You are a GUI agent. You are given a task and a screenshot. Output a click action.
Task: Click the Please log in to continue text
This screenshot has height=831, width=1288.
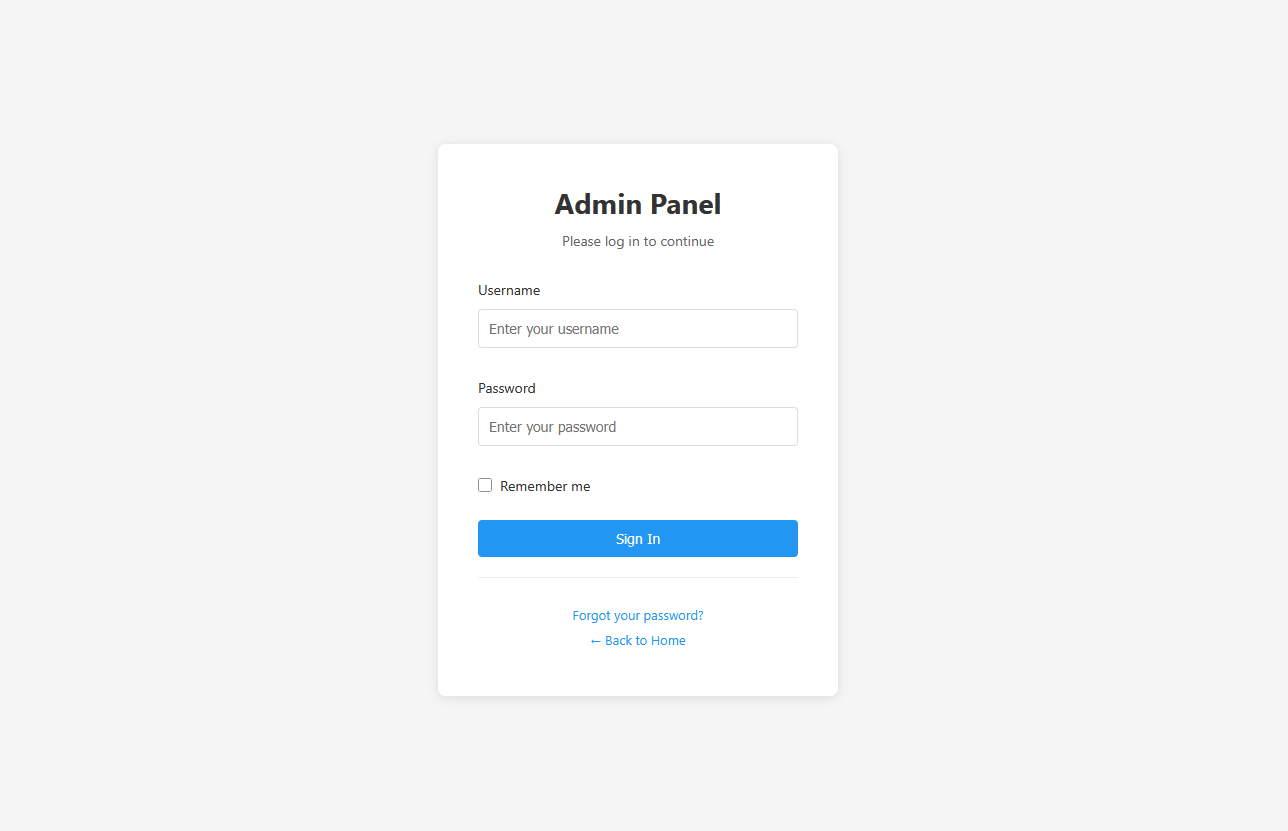click(x=637, y=241)
